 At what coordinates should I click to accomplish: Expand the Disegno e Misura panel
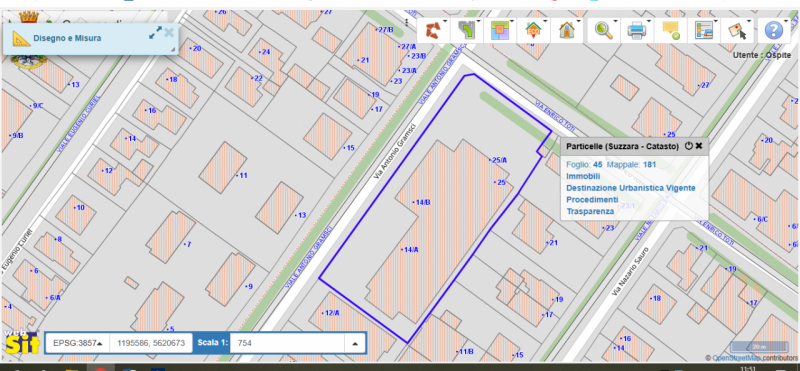[155, 33]
